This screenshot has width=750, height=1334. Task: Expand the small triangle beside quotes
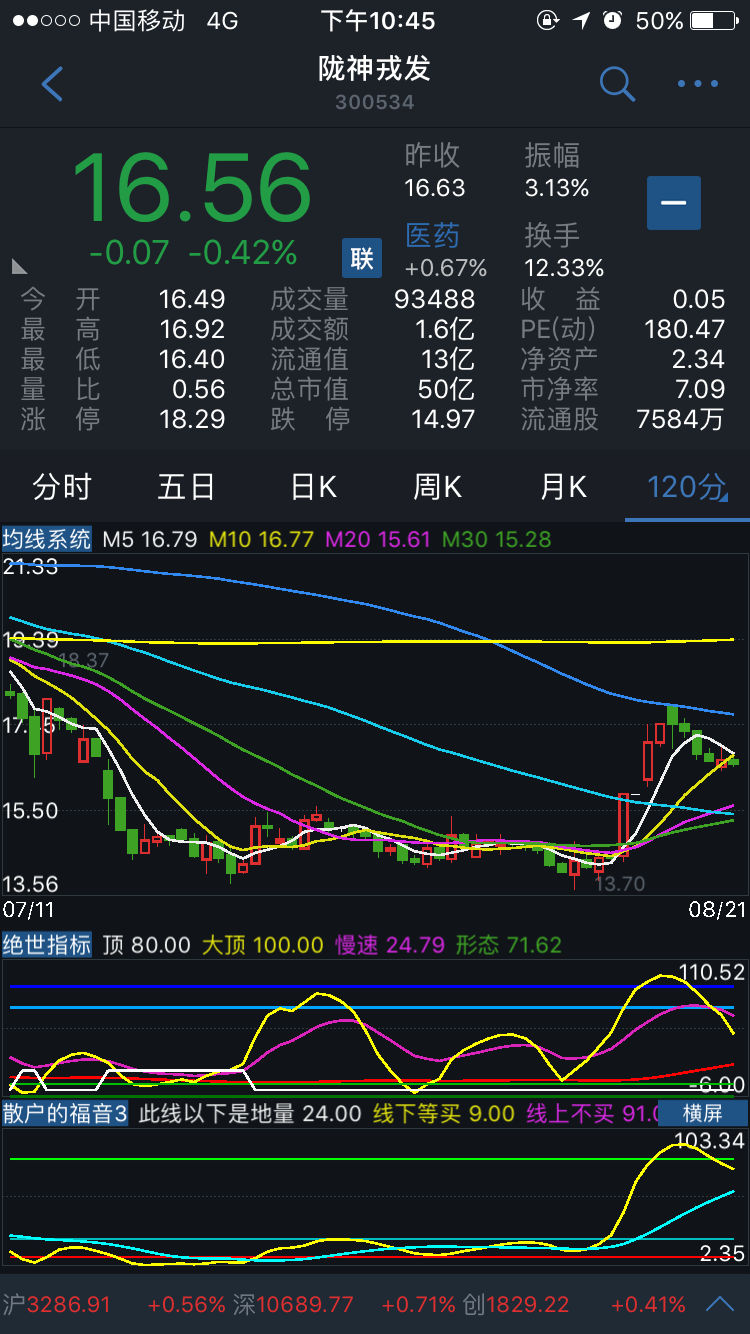(19, 266)
